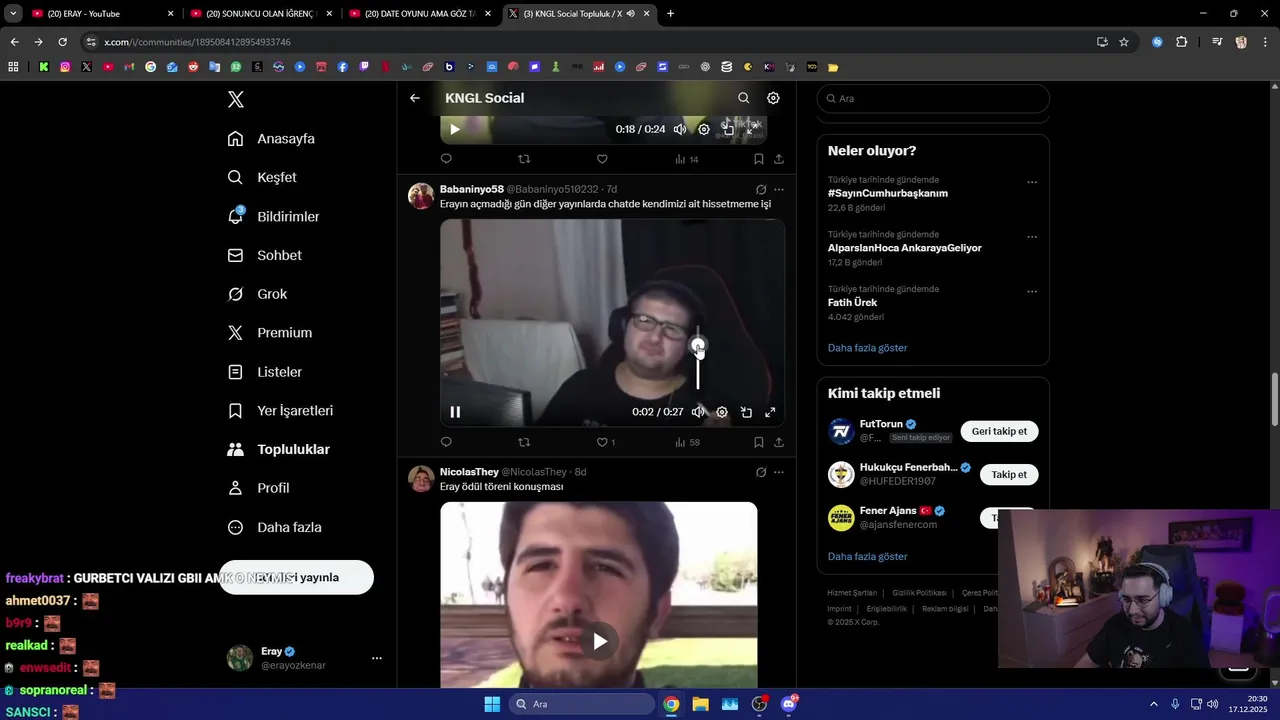
Task: Bookmark this page with star icon
Action: [x=1124, y=42]
